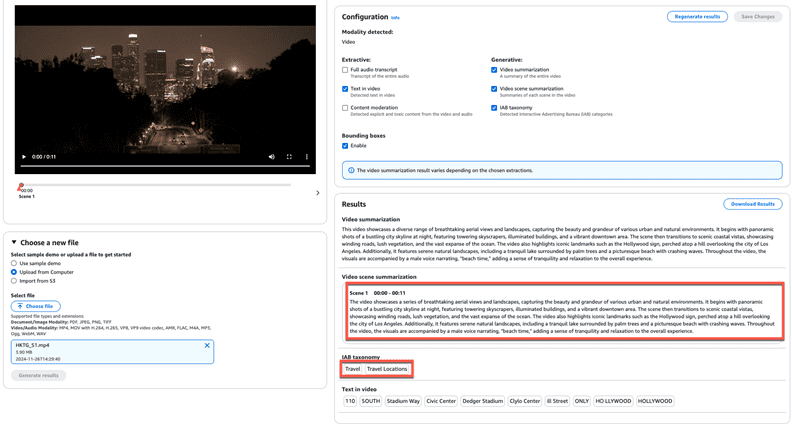Play the video in the player

coord(24,157)
